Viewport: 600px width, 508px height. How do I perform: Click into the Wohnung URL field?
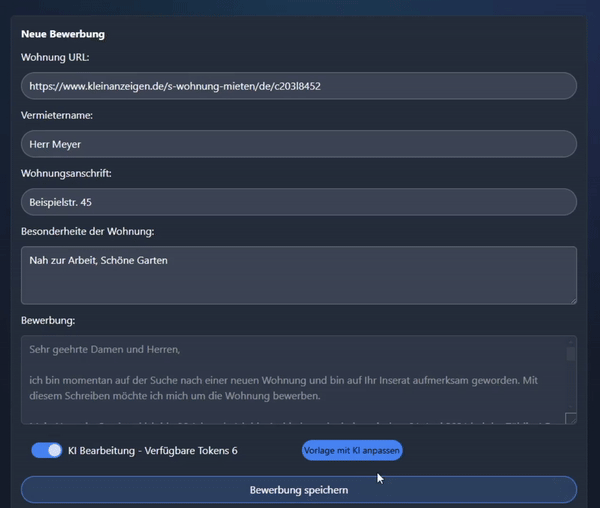pyautogui.click(x=298, y=86)
